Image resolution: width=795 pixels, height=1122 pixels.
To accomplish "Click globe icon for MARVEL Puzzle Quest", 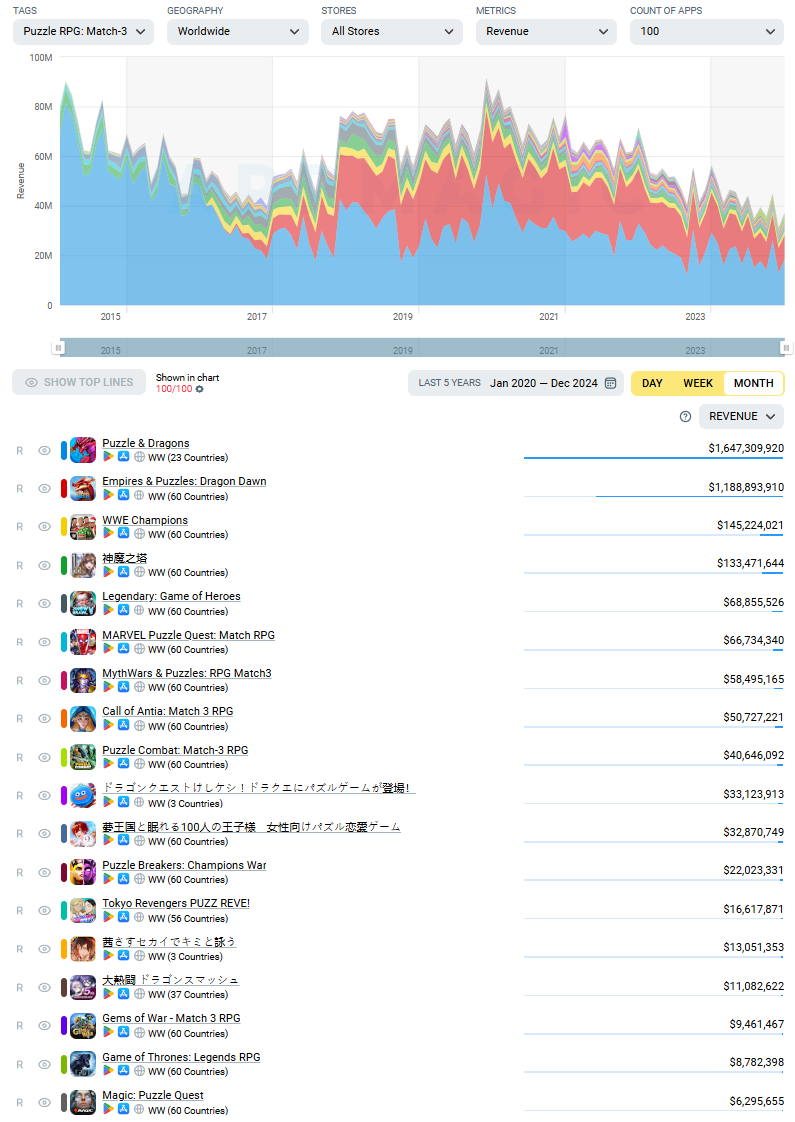I will click(139, 648).
